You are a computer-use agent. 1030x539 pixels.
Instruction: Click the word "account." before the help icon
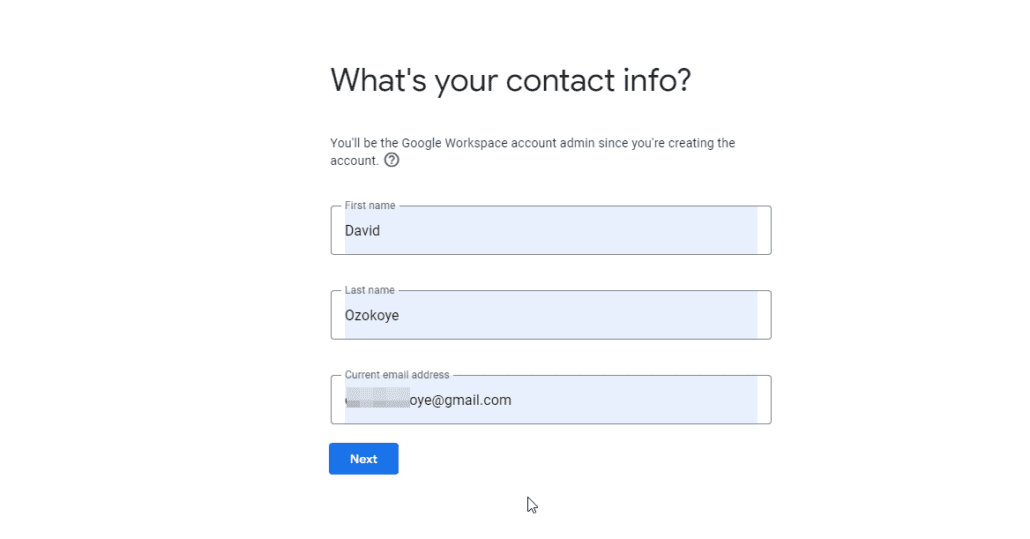tap(354, 161)
